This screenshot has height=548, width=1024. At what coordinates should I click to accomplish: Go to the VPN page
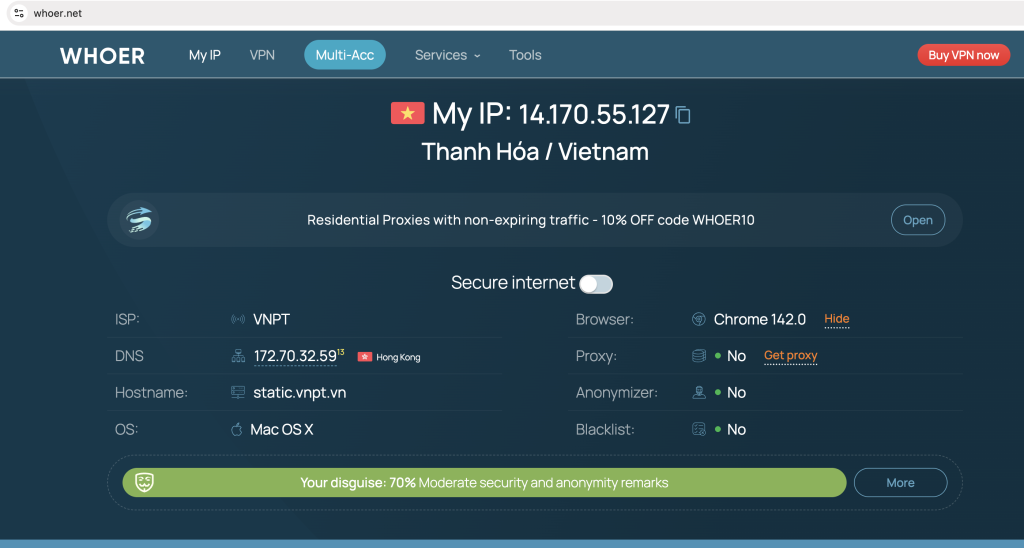[x=262, y=55]
